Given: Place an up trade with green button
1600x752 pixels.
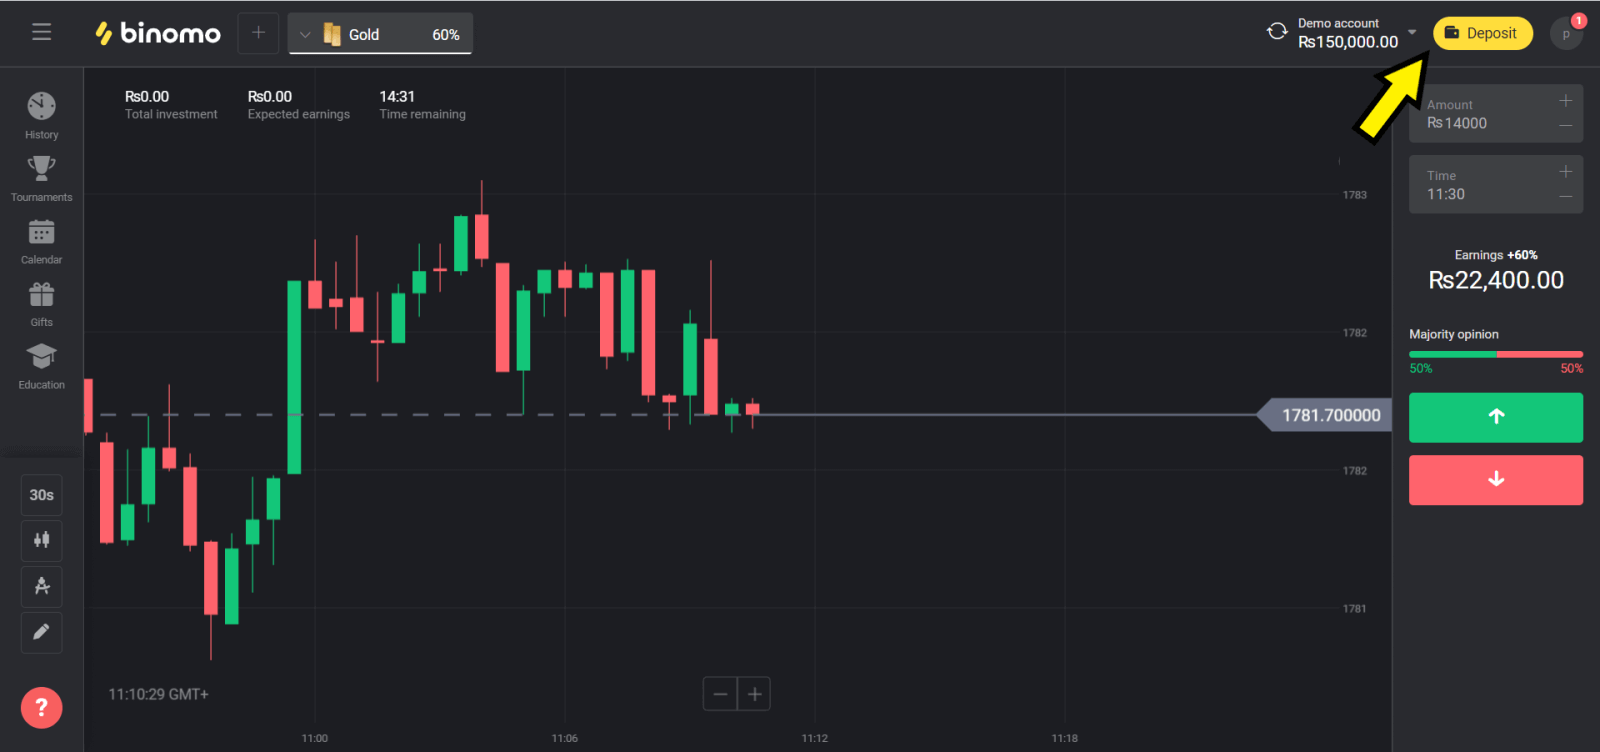Looking at the screenshot, I should pos(1495,417).
